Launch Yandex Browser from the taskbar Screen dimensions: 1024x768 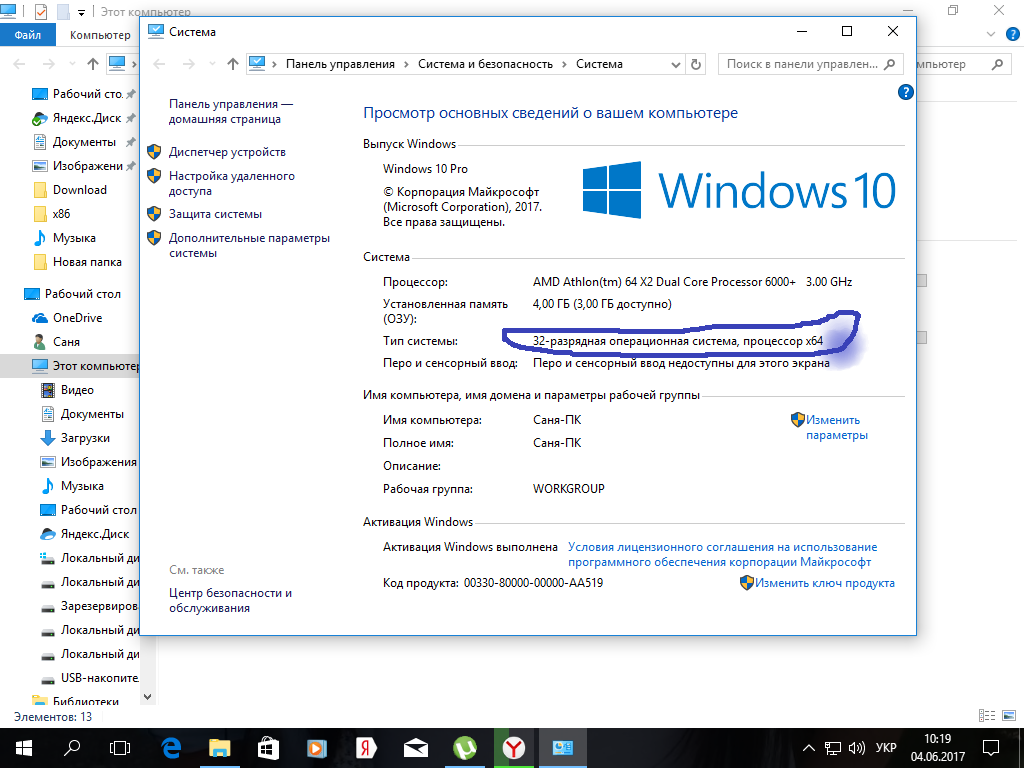tap(514, 747)
